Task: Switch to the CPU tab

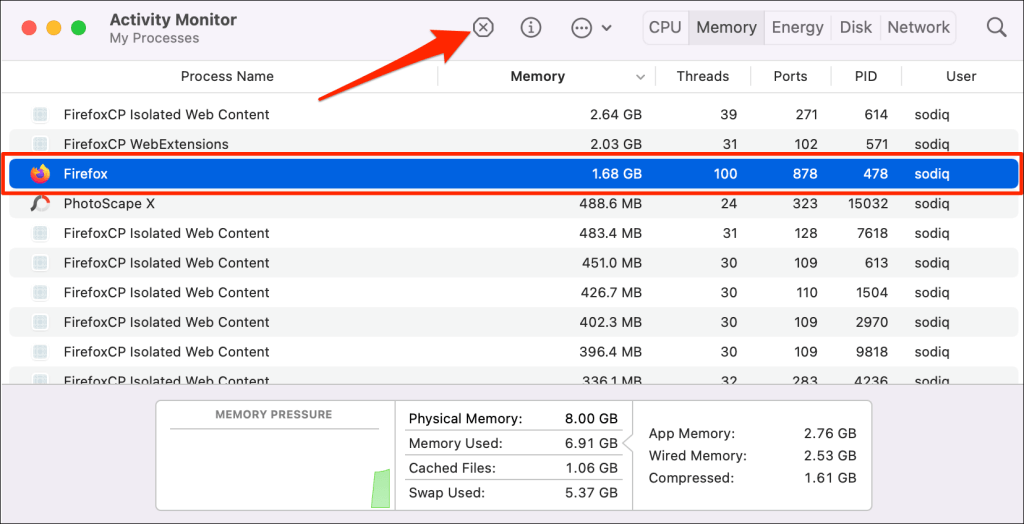Action: [x=665, y=27]
